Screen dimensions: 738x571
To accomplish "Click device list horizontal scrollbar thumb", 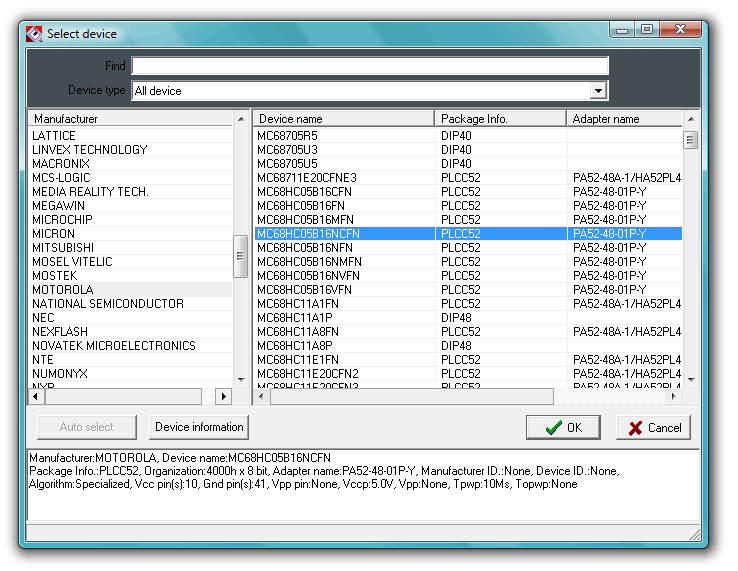I will pyautogui.click(x=412, y=396).
